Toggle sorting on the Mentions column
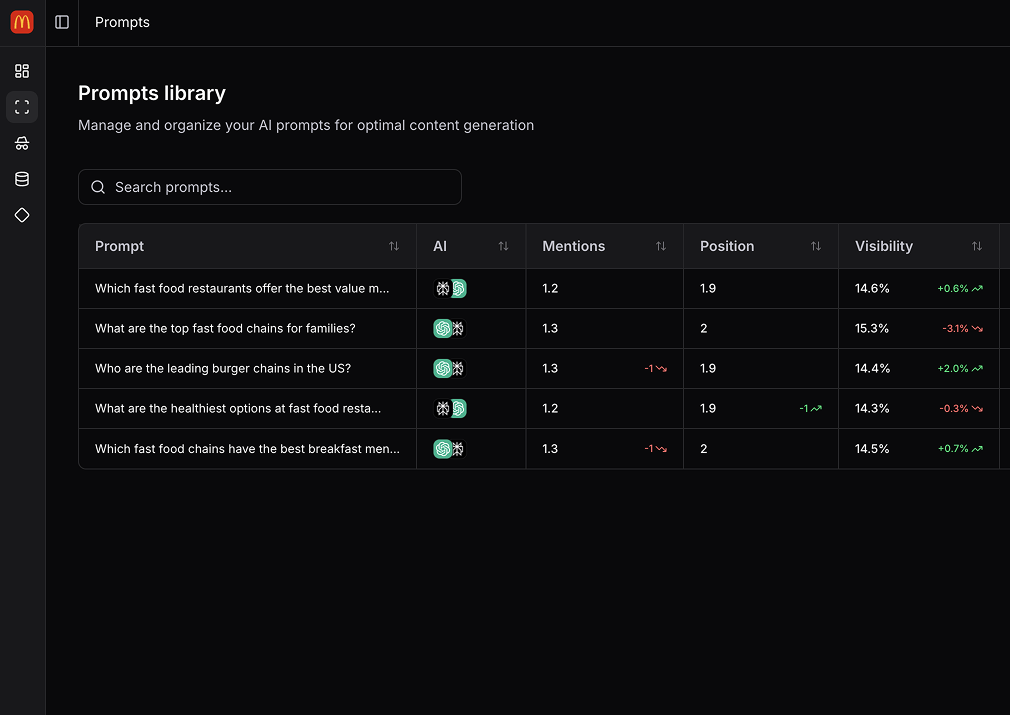This screenshot has height=715, width=1010. 660,246
